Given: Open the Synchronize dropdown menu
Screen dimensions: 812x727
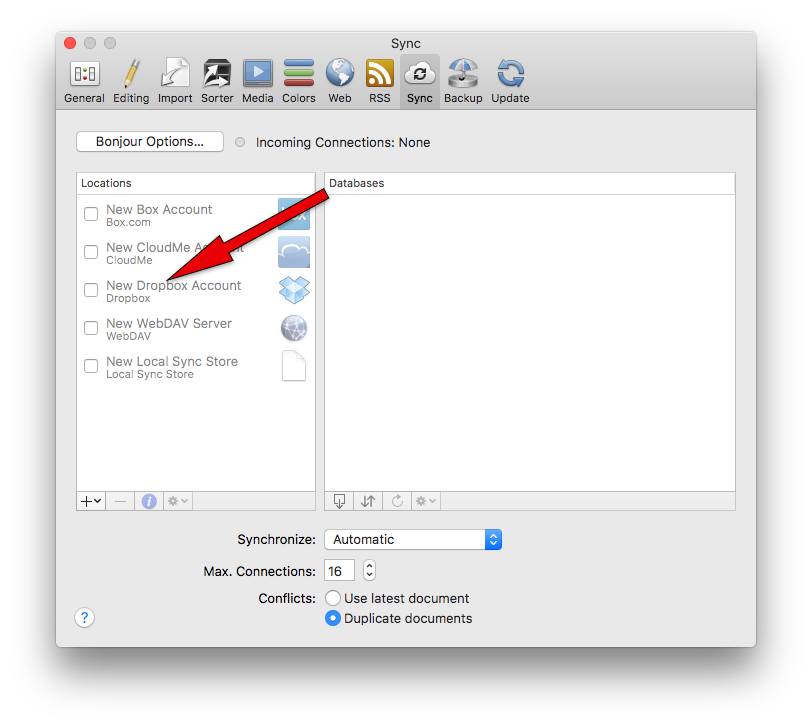Looking at the screenshot, I should 412,539.
